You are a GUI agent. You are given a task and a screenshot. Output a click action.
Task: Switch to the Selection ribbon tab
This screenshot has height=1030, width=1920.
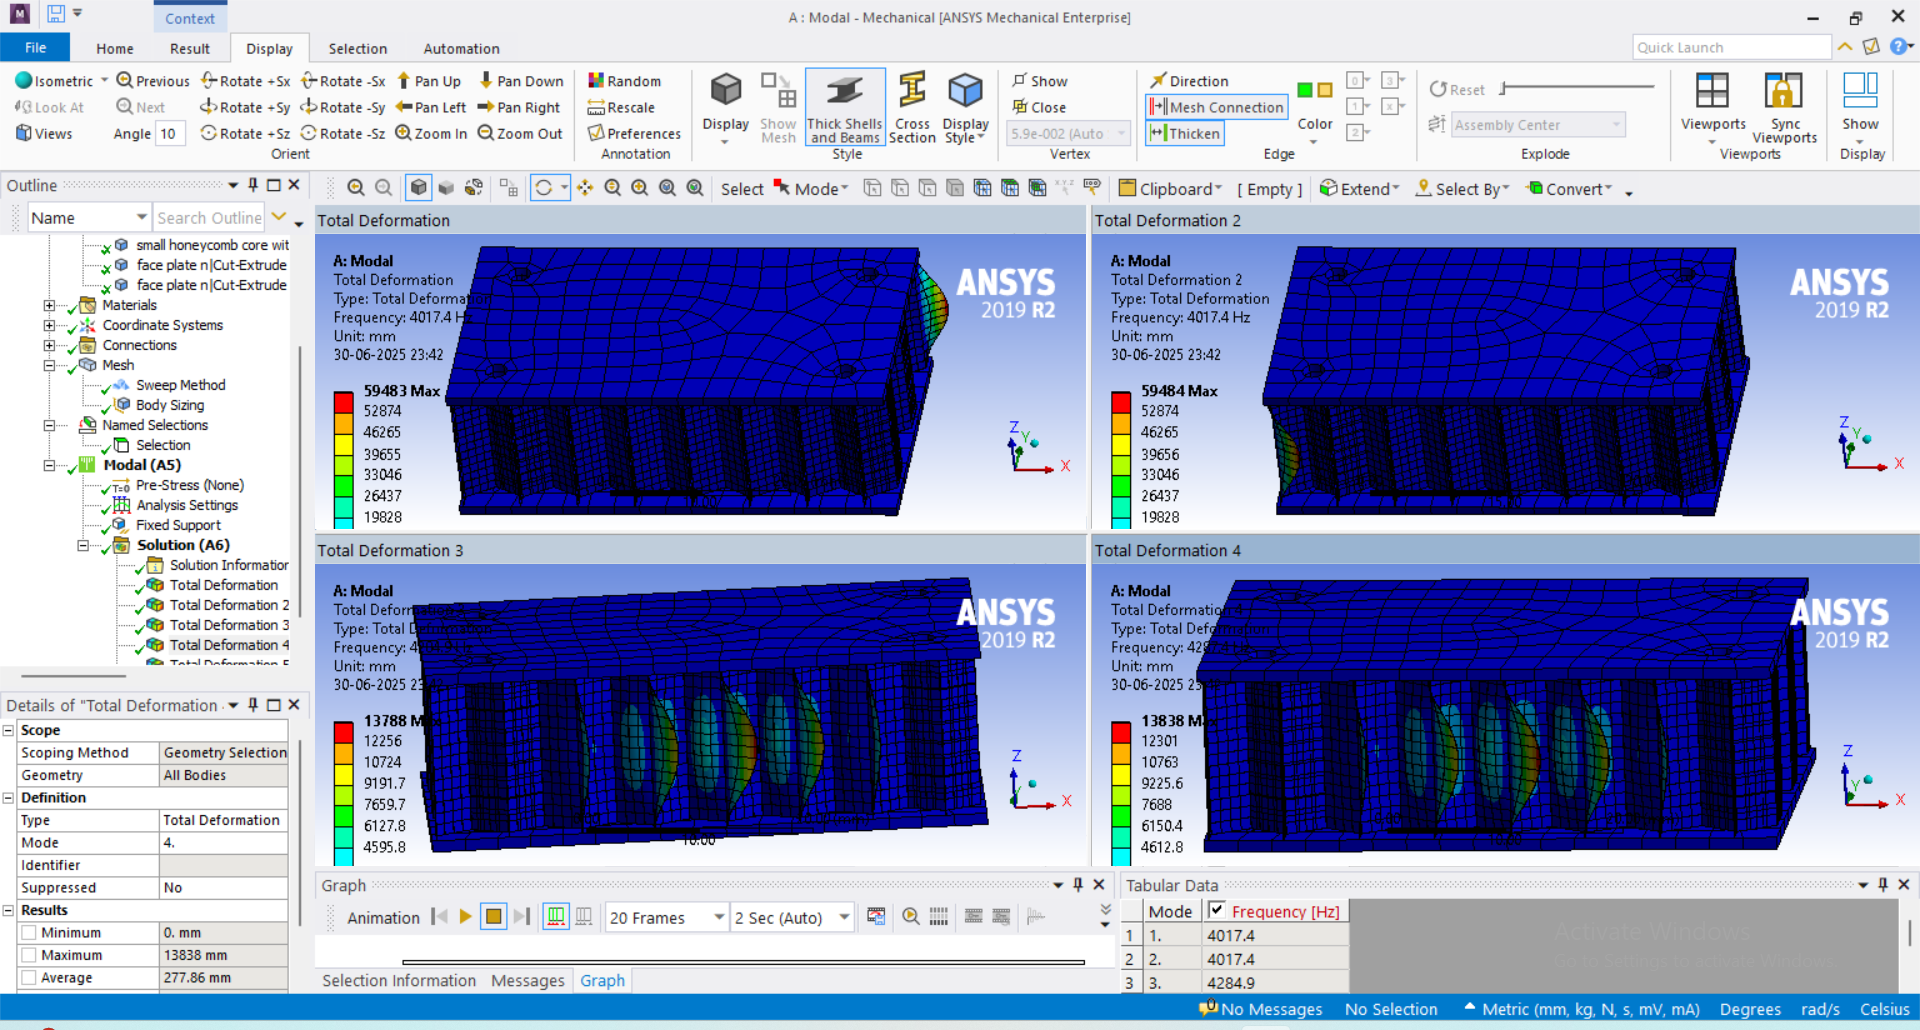coord(357,48)
